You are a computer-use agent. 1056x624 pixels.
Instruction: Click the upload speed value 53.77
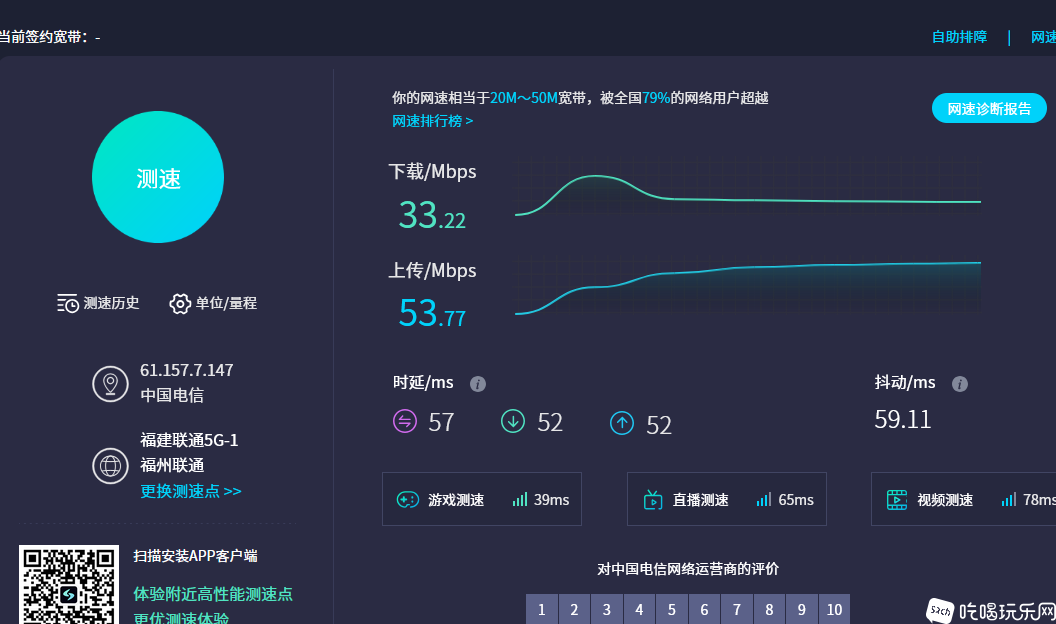pos(432,314)
